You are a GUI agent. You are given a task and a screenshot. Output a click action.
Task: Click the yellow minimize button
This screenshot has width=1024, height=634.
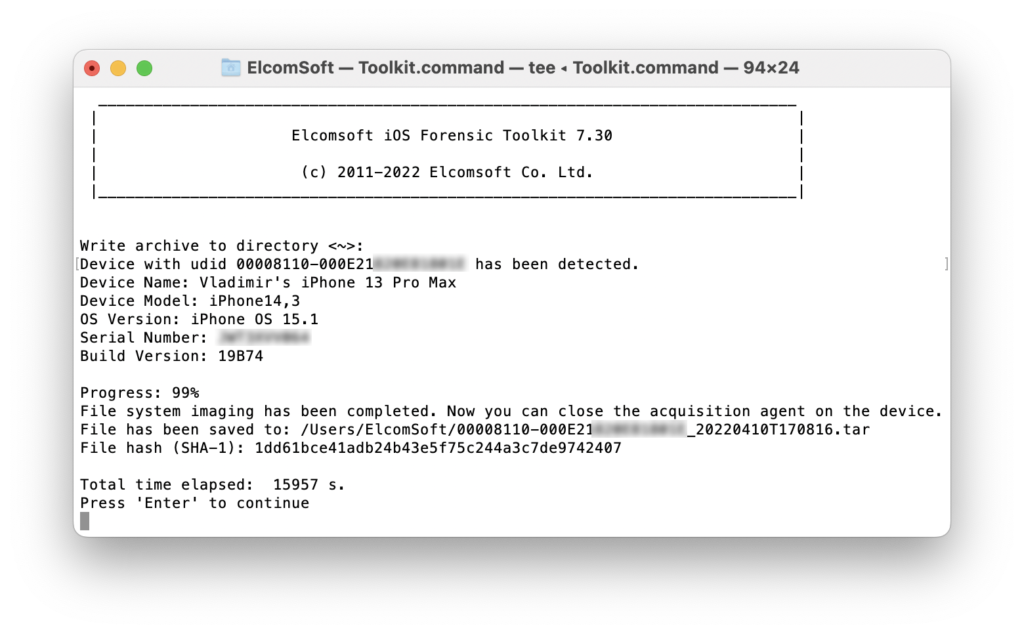click(x=118, y=67)
